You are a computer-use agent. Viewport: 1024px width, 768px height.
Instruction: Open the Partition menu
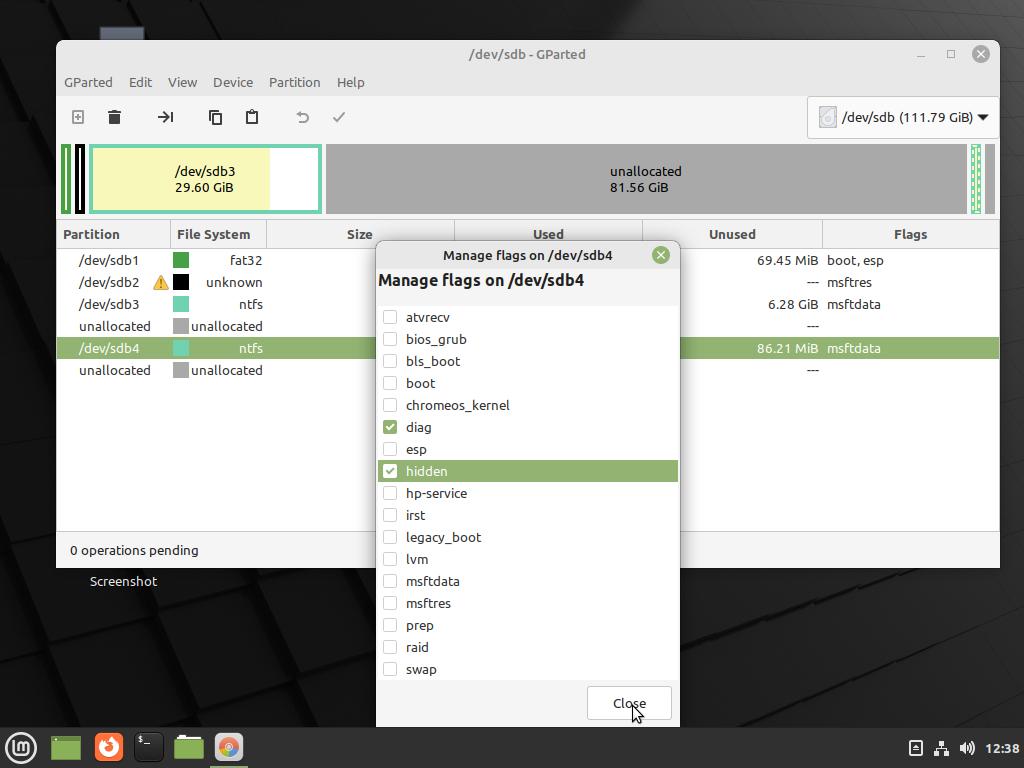click(x=294, y=82)
